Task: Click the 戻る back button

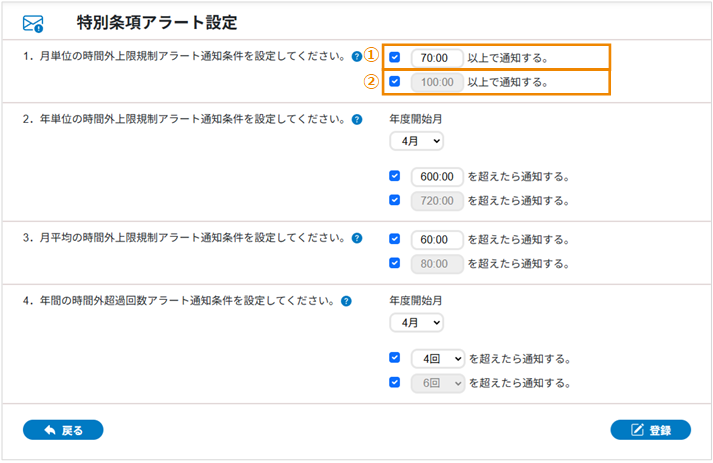Action: click(63, 430)
